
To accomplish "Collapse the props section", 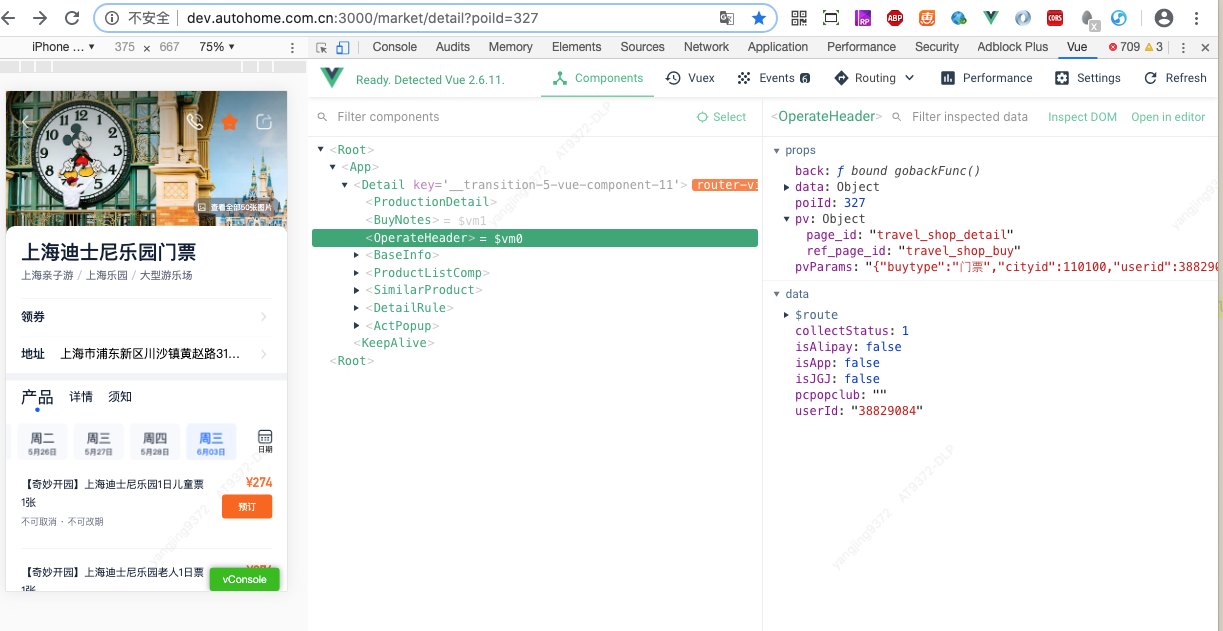I will 777,150.
